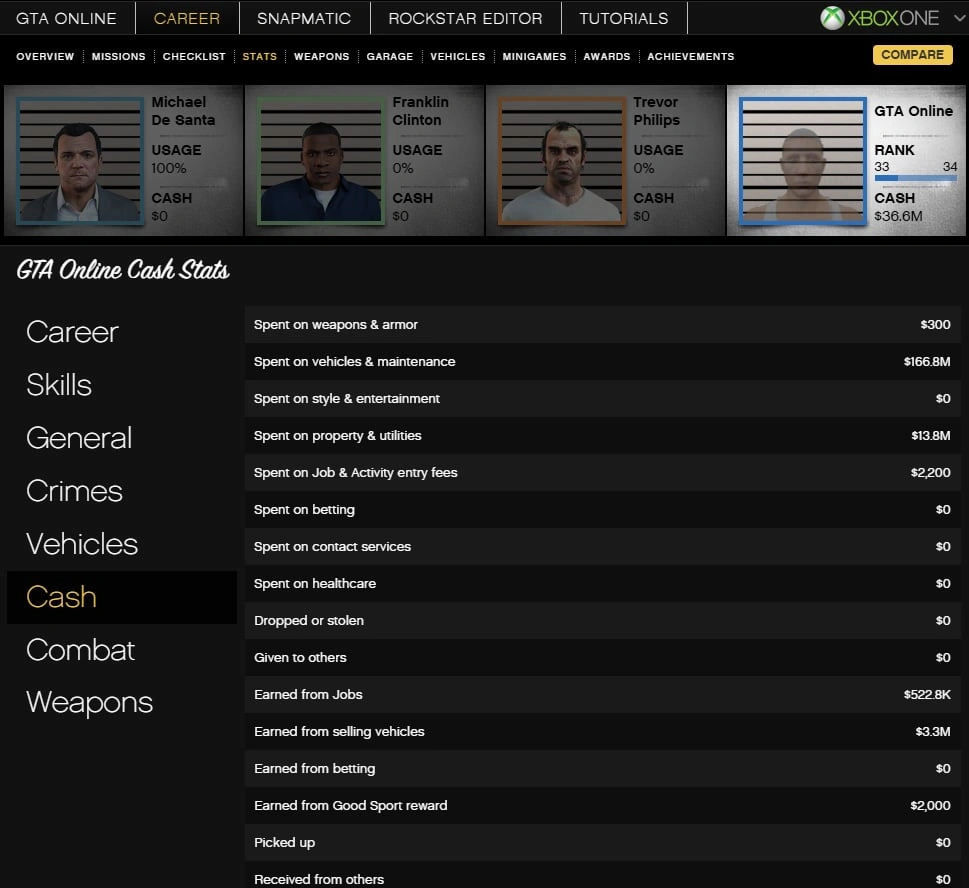The width and height of the screenshot is (969, 888).
Task: Click the 'Given to others' row
Action: click(x=603, y=658)
